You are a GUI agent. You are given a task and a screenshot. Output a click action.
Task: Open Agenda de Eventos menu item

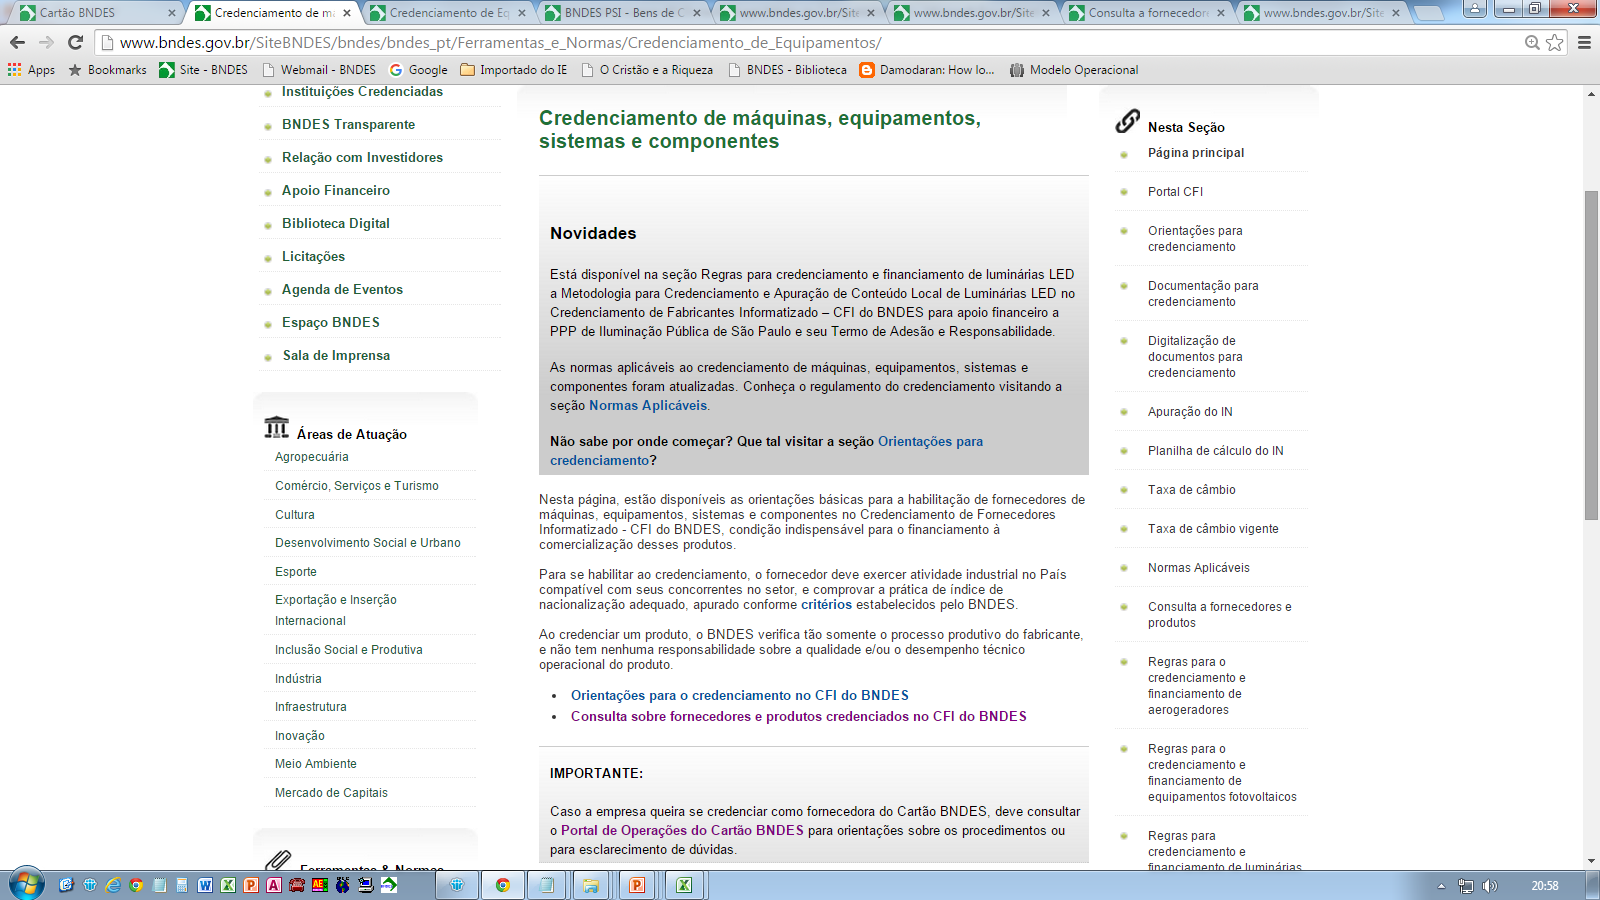342,289
